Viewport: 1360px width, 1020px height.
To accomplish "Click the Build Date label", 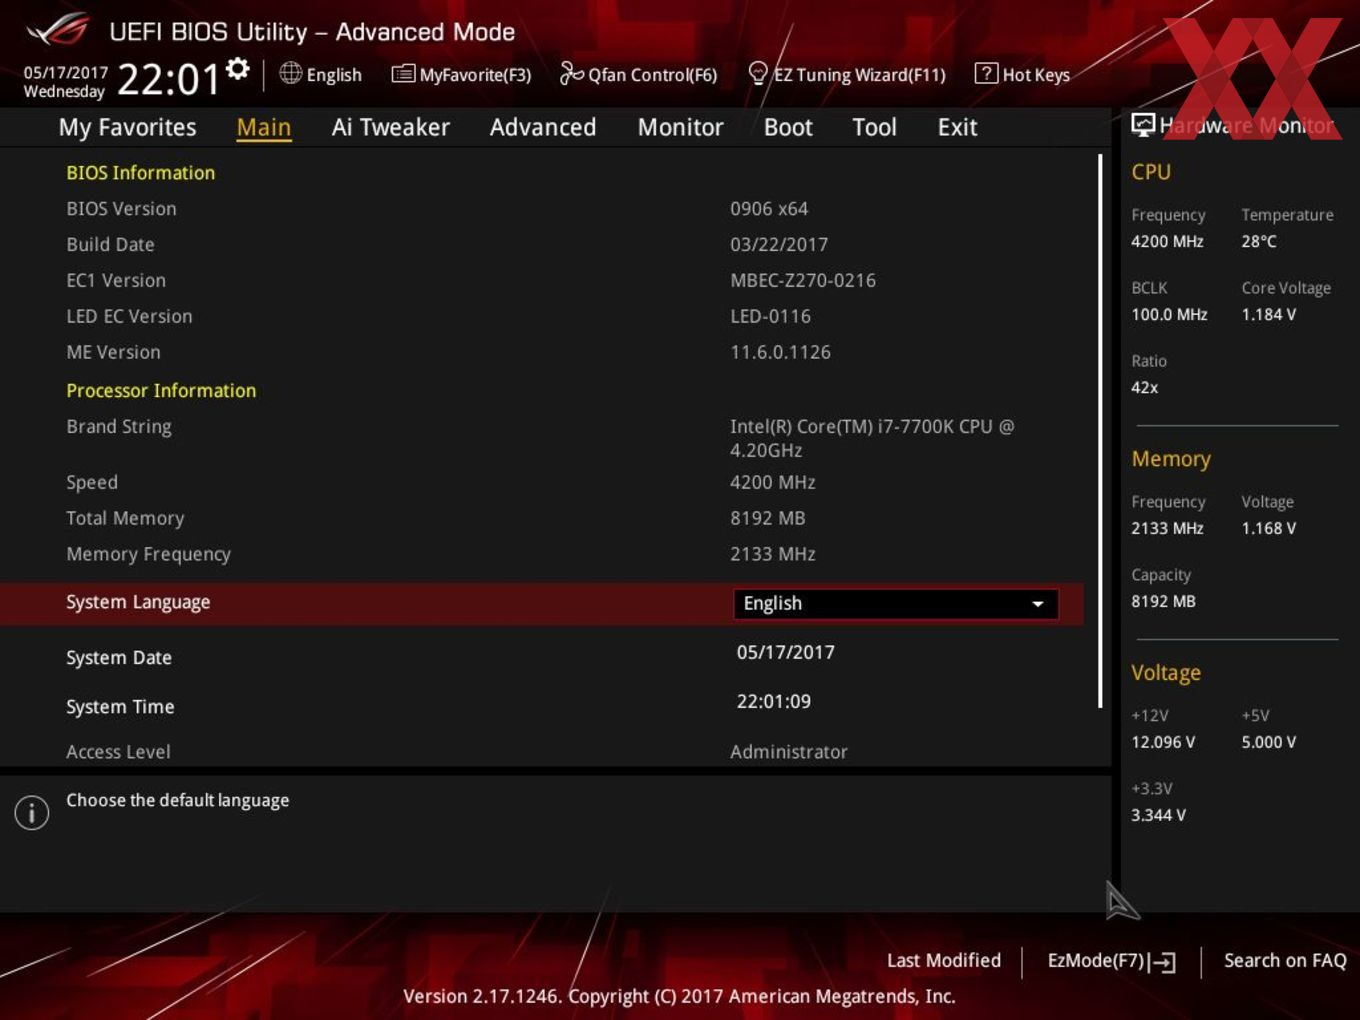I will pos(110,244).
